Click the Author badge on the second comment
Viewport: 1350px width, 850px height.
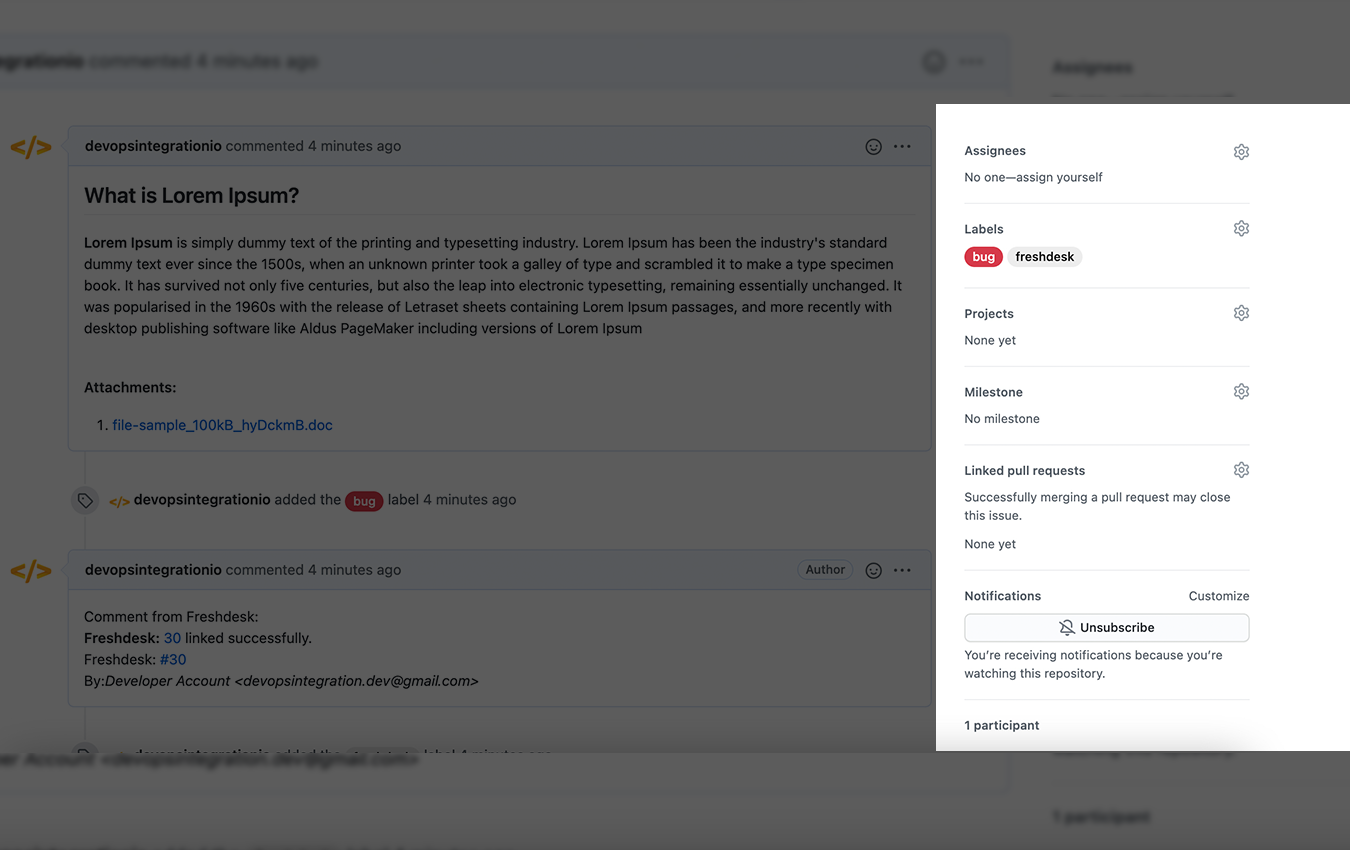824,569
